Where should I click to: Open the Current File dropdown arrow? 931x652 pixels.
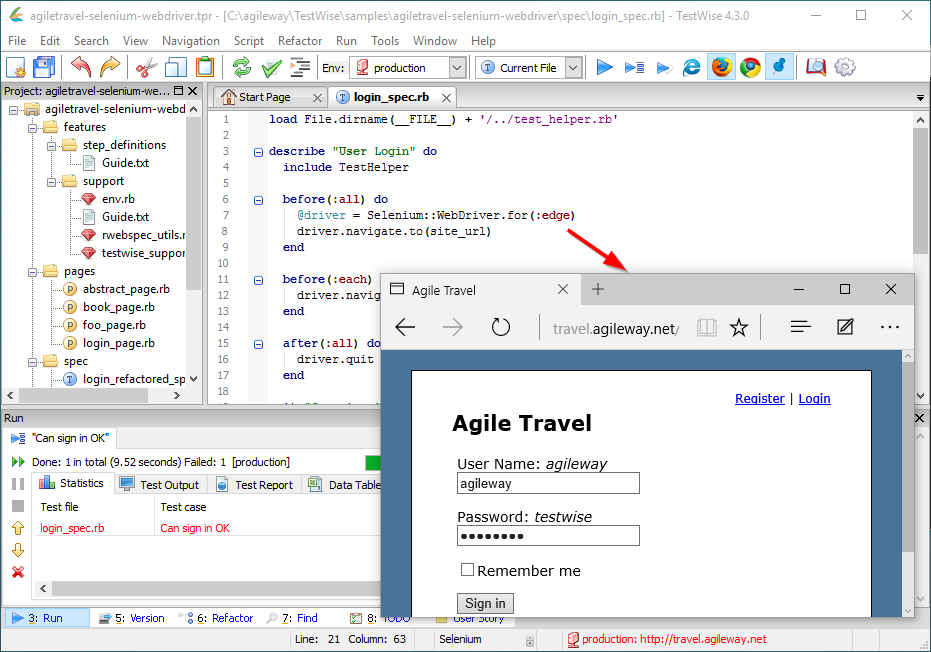click(573, 68)
